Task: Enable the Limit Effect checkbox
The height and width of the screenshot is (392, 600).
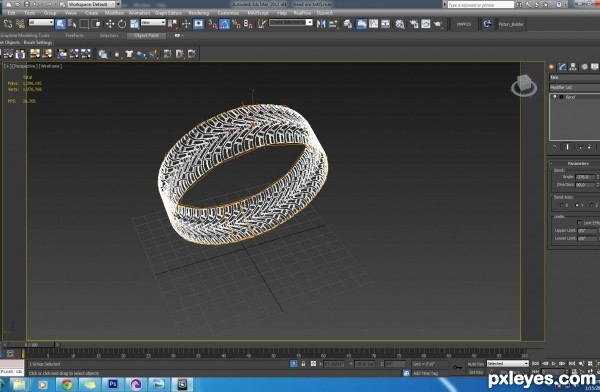Action: click(x=579, y=223)
